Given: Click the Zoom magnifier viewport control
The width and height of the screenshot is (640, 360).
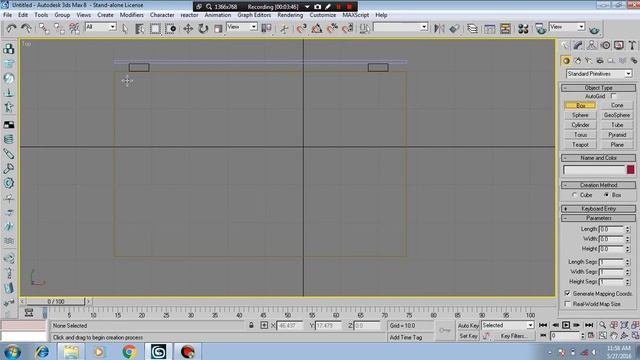Looking at the screenshot, I should point(602,325).
